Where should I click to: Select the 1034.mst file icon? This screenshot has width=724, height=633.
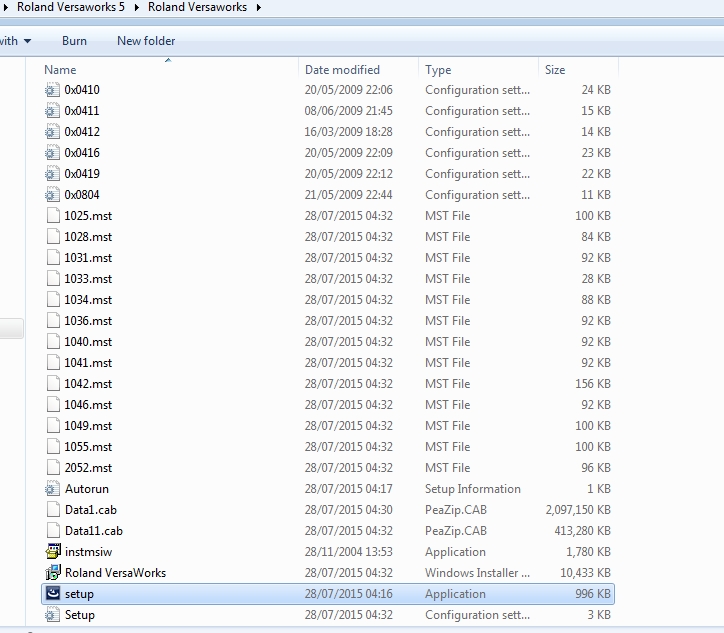[53, 300]
